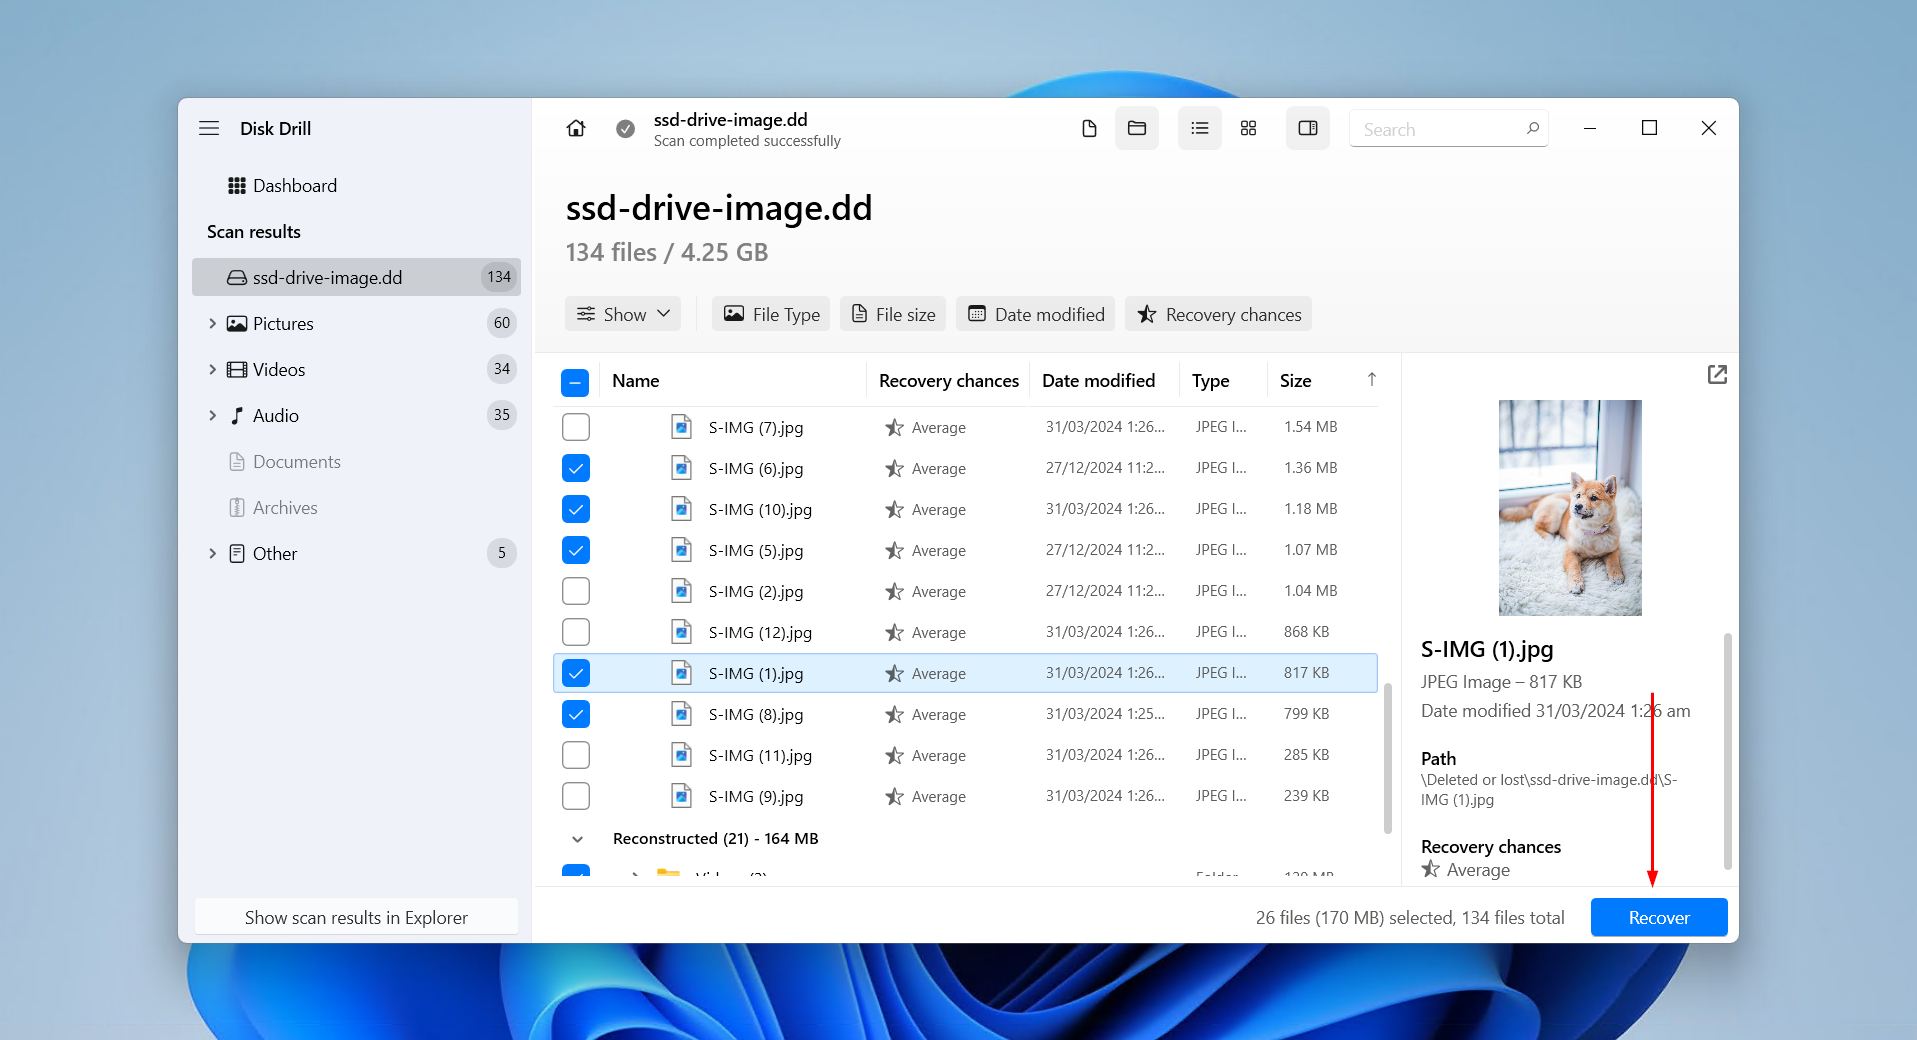Viewport: 1917px width, 1040px height.
Task: Uncheck the S-IMG (8).jpg checkbox
Action: [x=576, y=714]
